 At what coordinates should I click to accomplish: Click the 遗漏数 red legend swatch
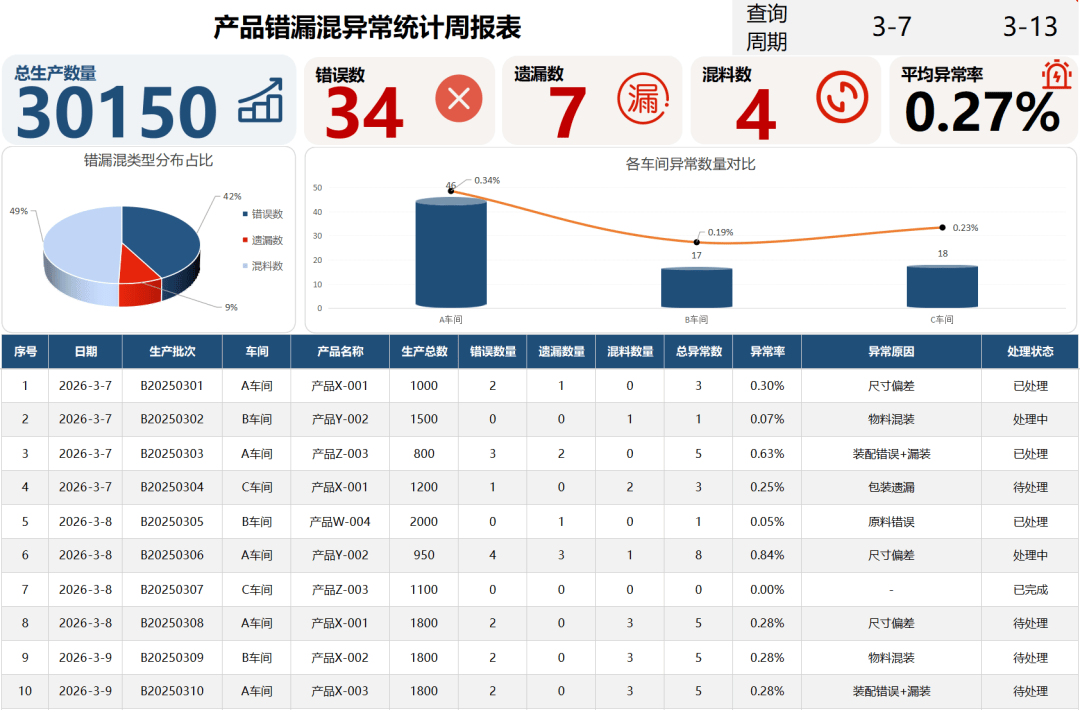coord(245,240)
